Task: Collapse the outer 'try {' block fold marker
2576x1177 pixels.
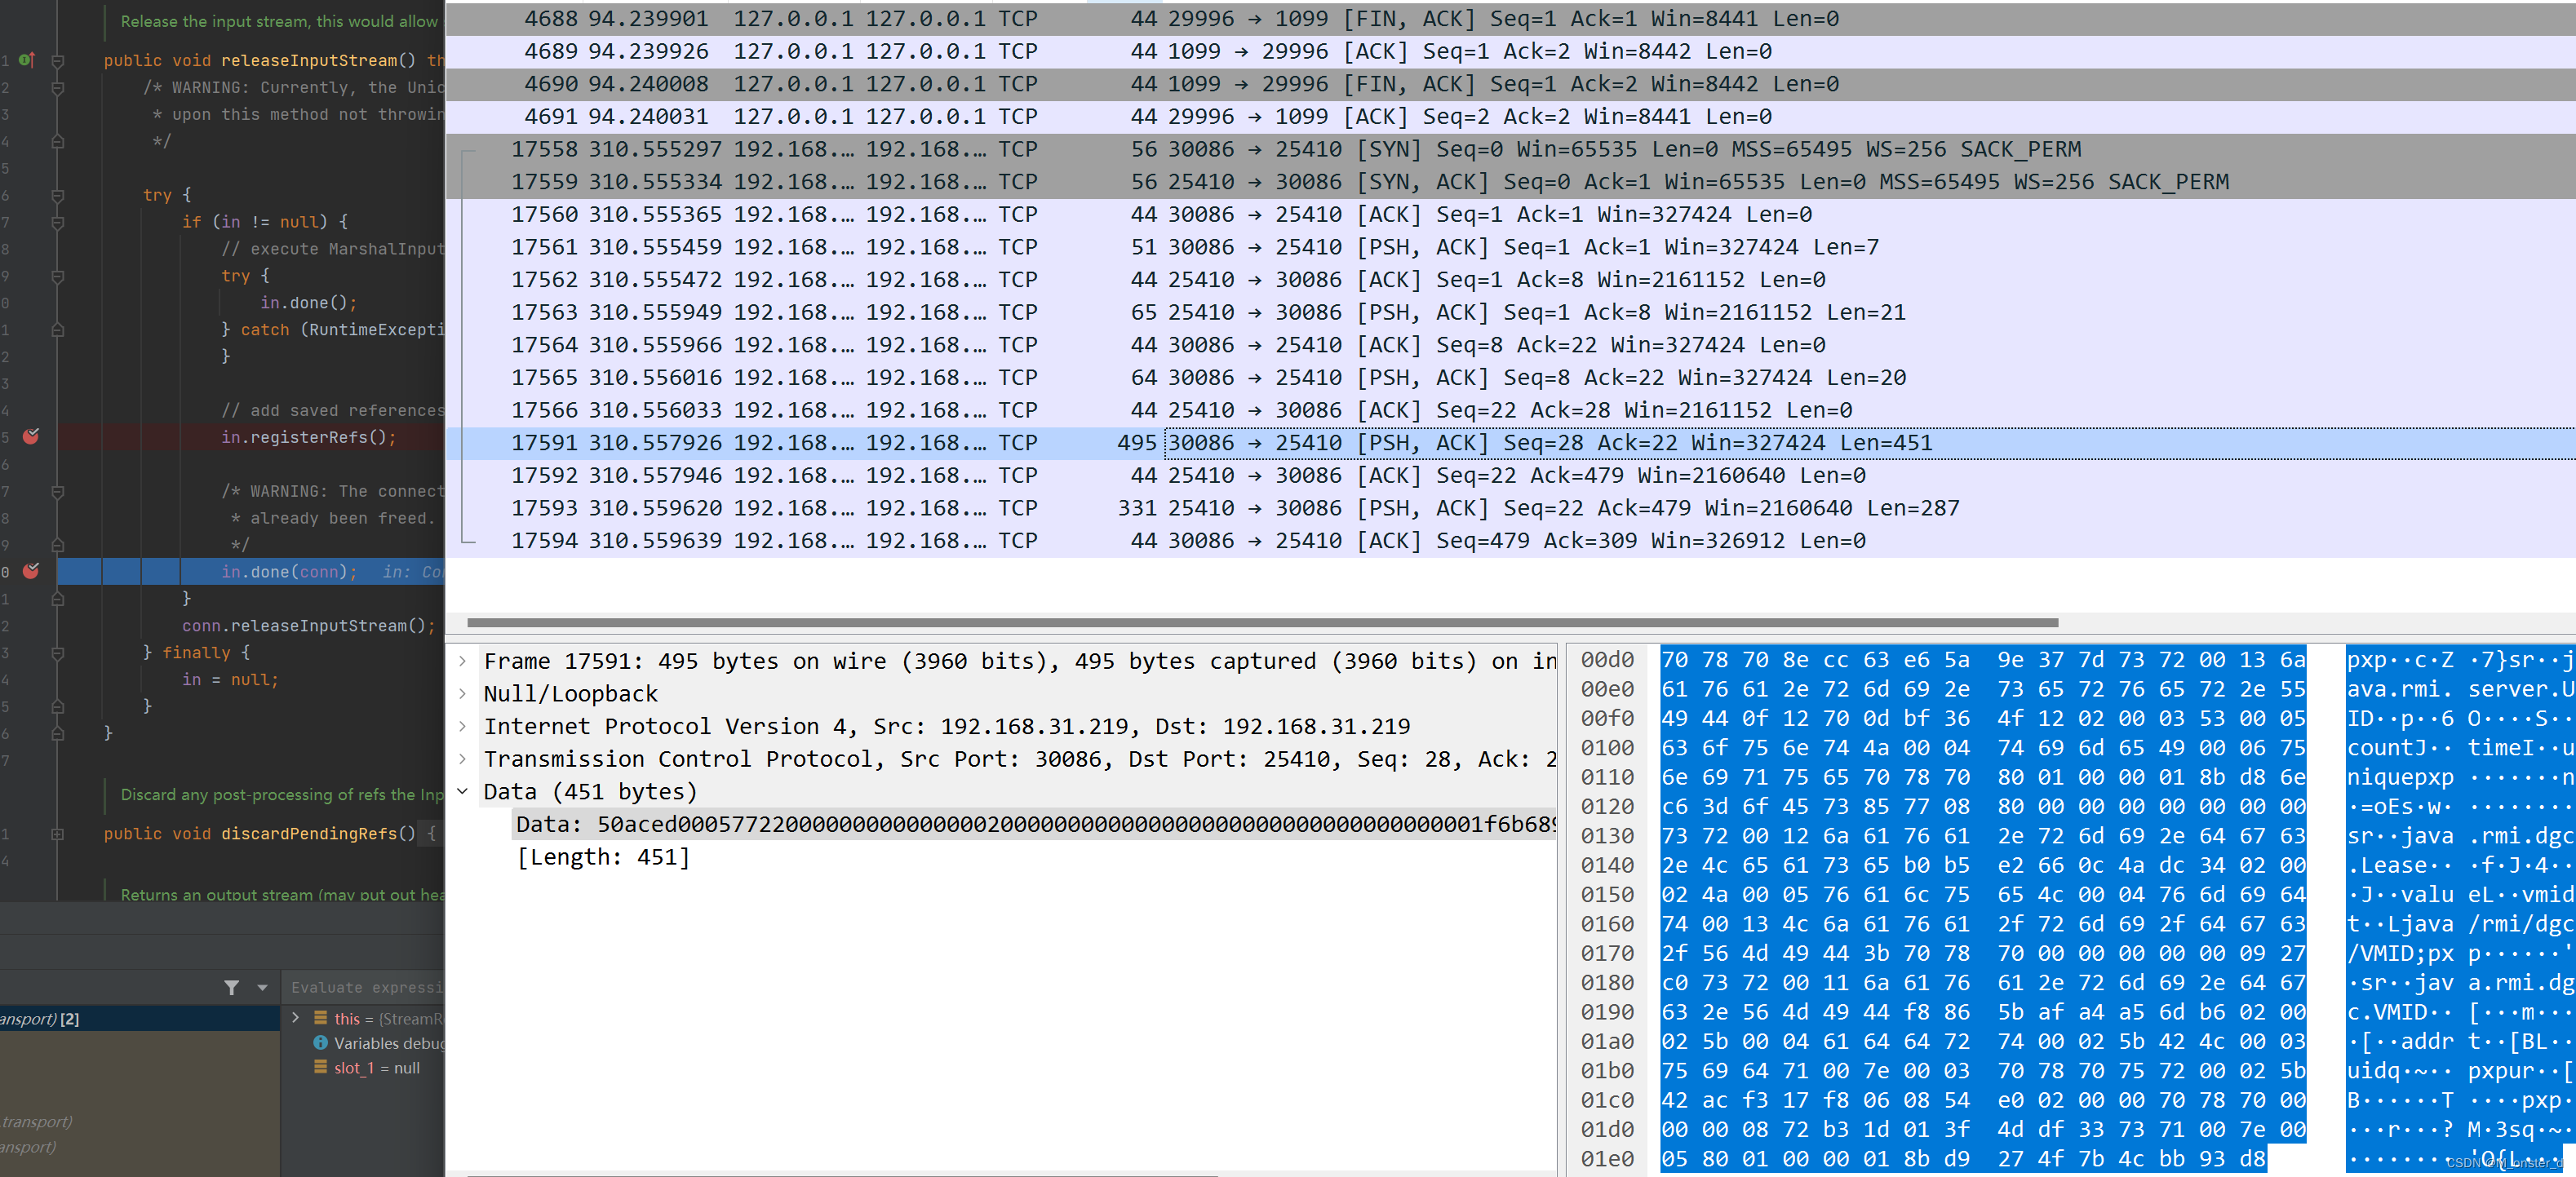Action: [58, 196]
